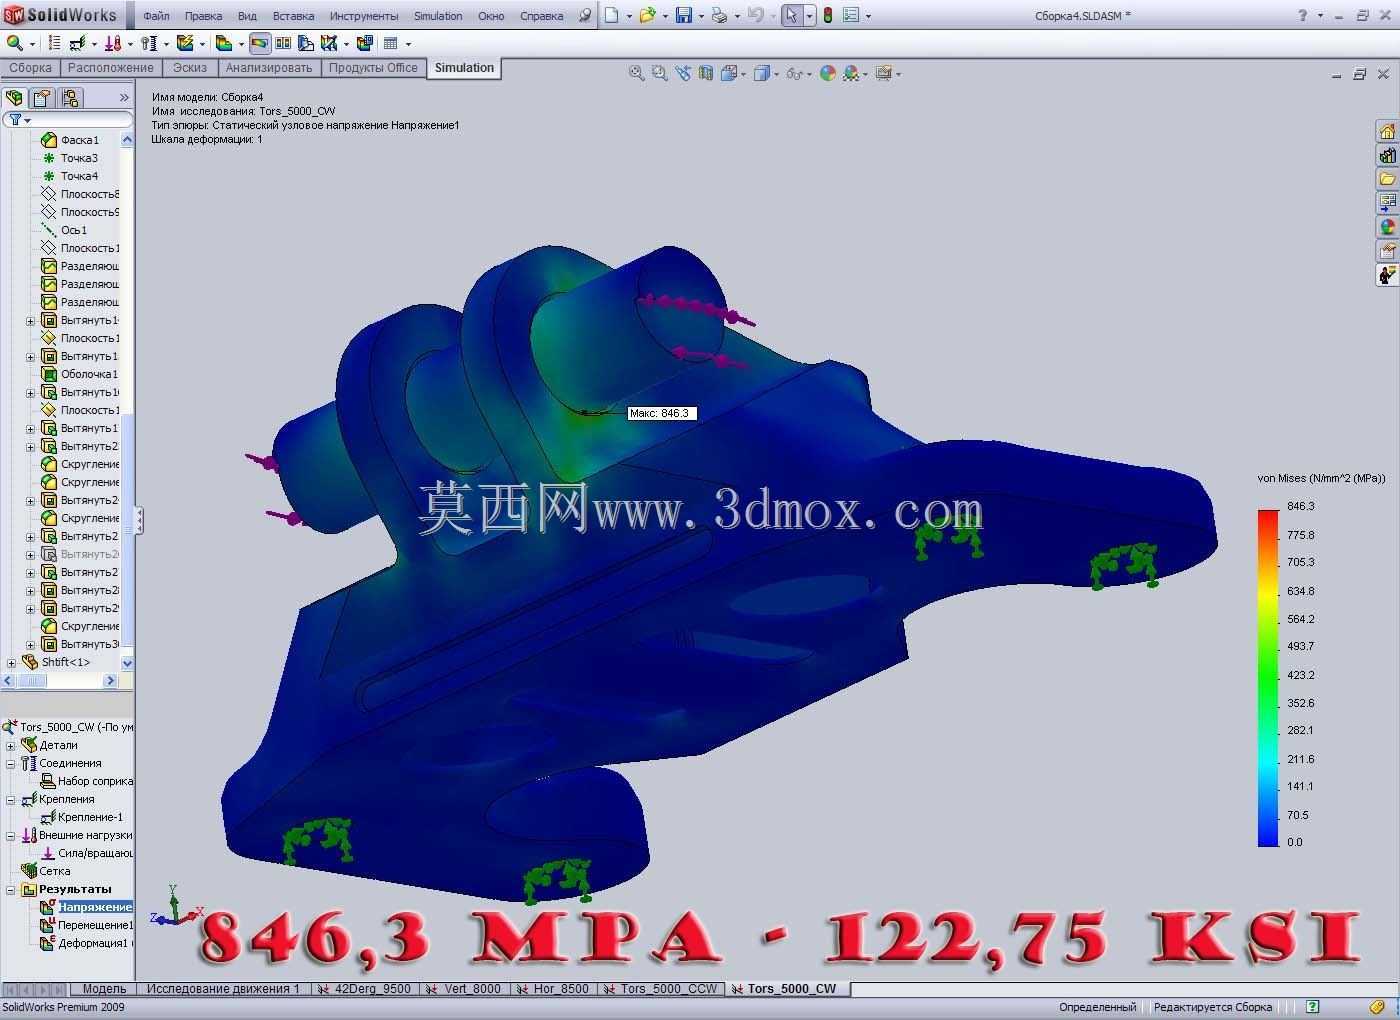Open the Connections Advisor icon
The width and height of the screenshot is (1400, 1020).
tap(149, 43)
